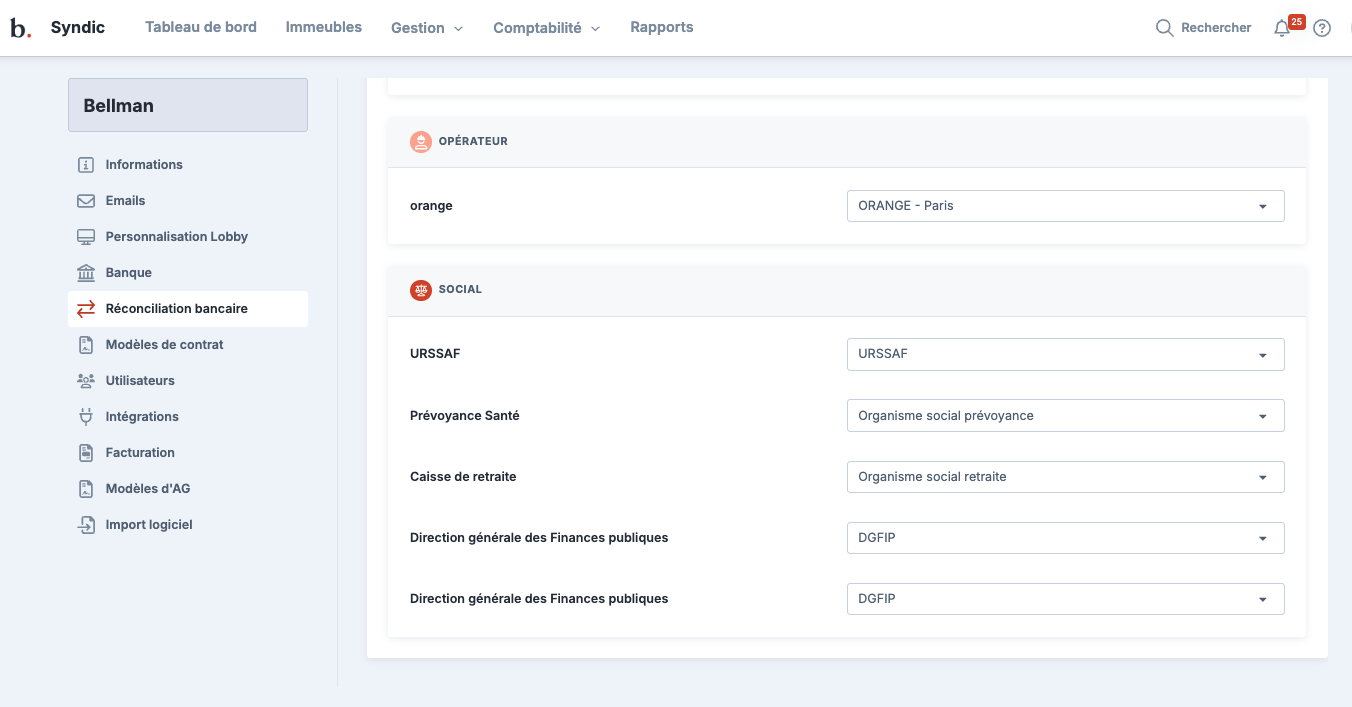
Task: Expand the Caisse de retraite dropdown
Action: pyautogui.click(x=1065, y=477)
